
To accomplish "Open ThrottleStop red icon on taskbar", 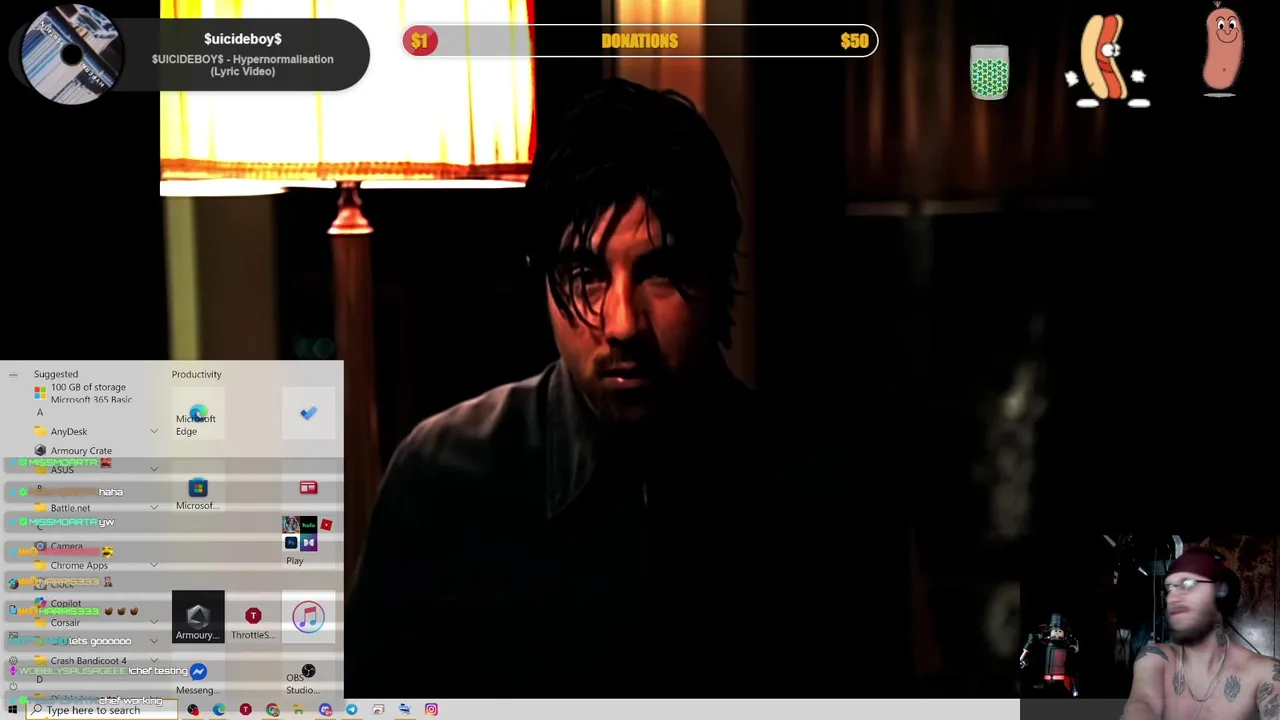I will coord(245,710).
